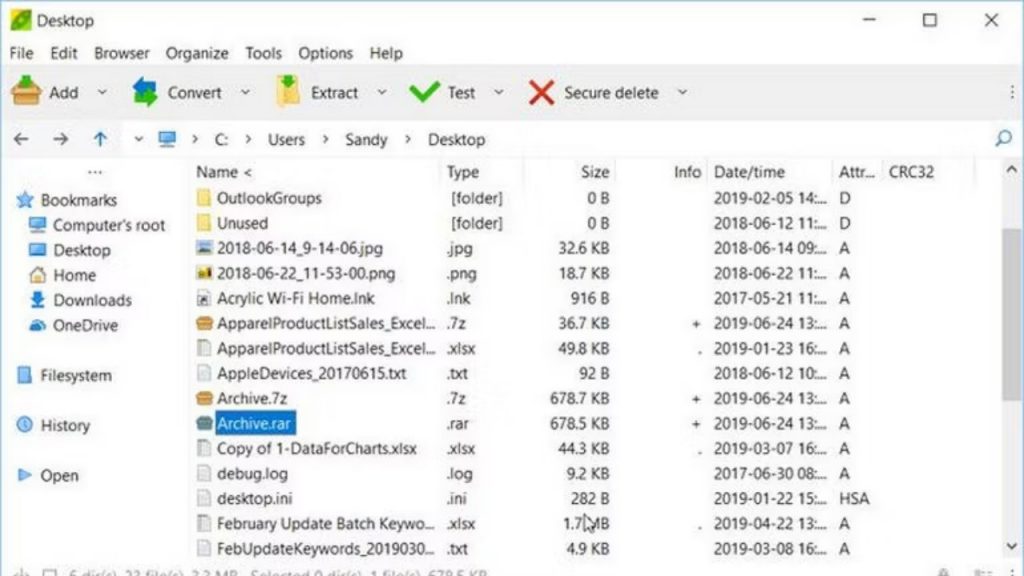Sort files by the Size column header
The height and width of the screenshot is (576, 1024).
[x=594, y=172]
